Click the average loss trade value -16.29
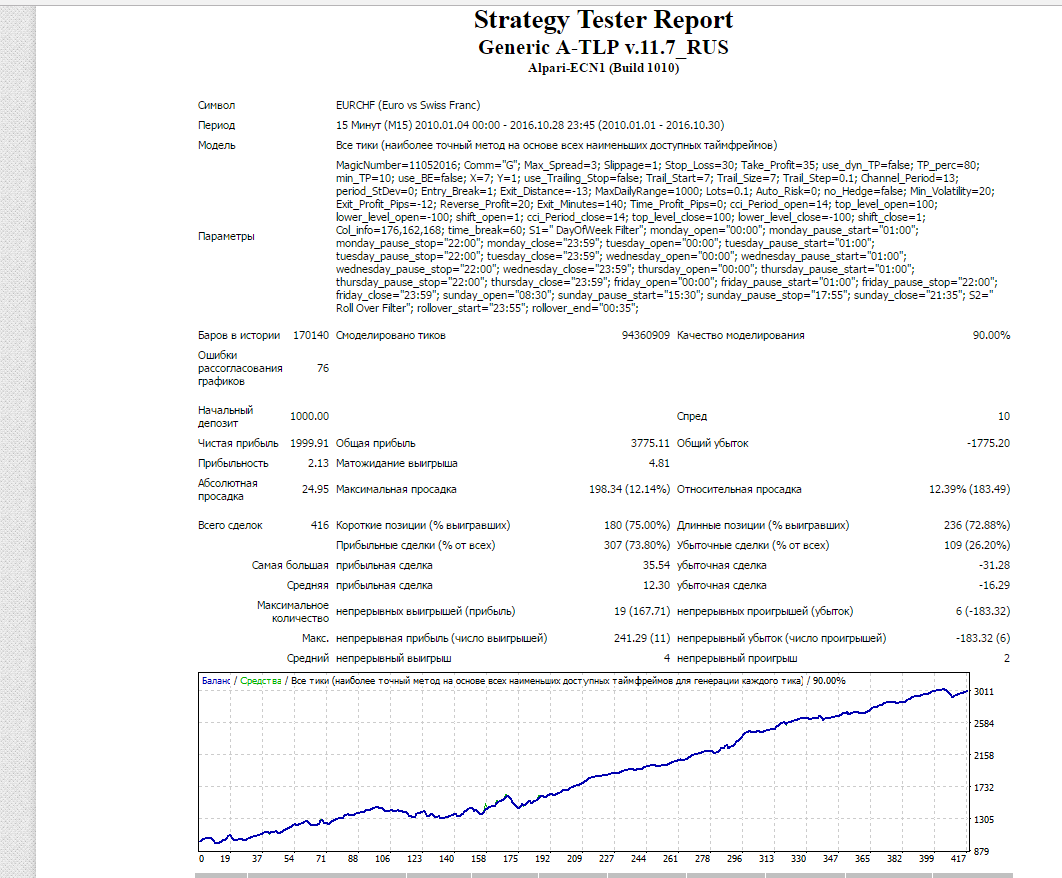Screen dimensions: 1062x878 (994, 585)
